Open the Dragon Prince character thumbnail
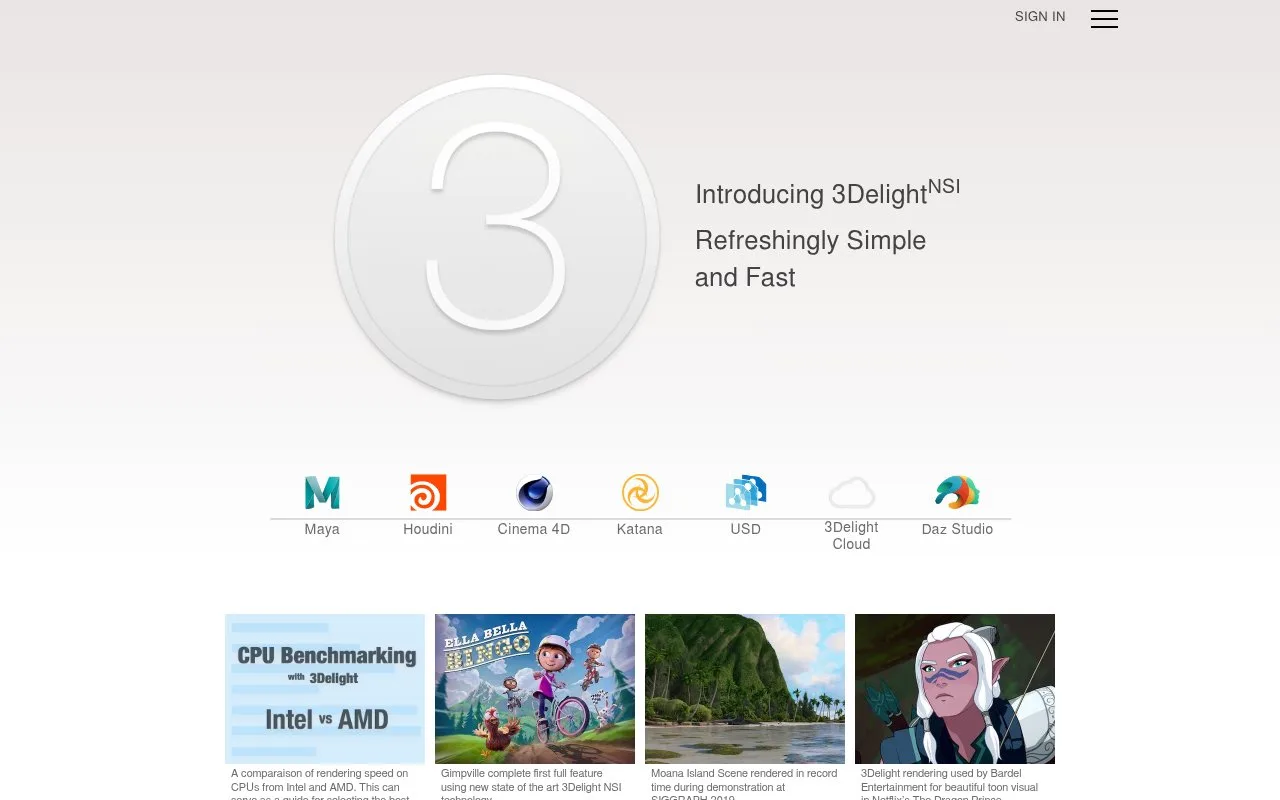 click(955, 689)
